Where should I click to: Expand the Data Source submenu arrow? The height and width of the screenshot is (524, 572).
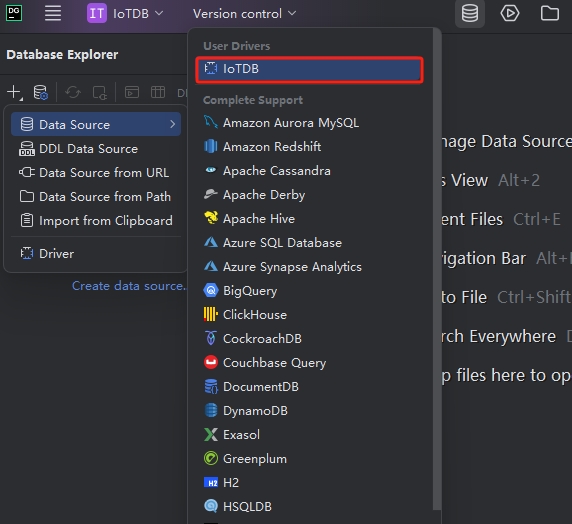[x=173, y=124]
